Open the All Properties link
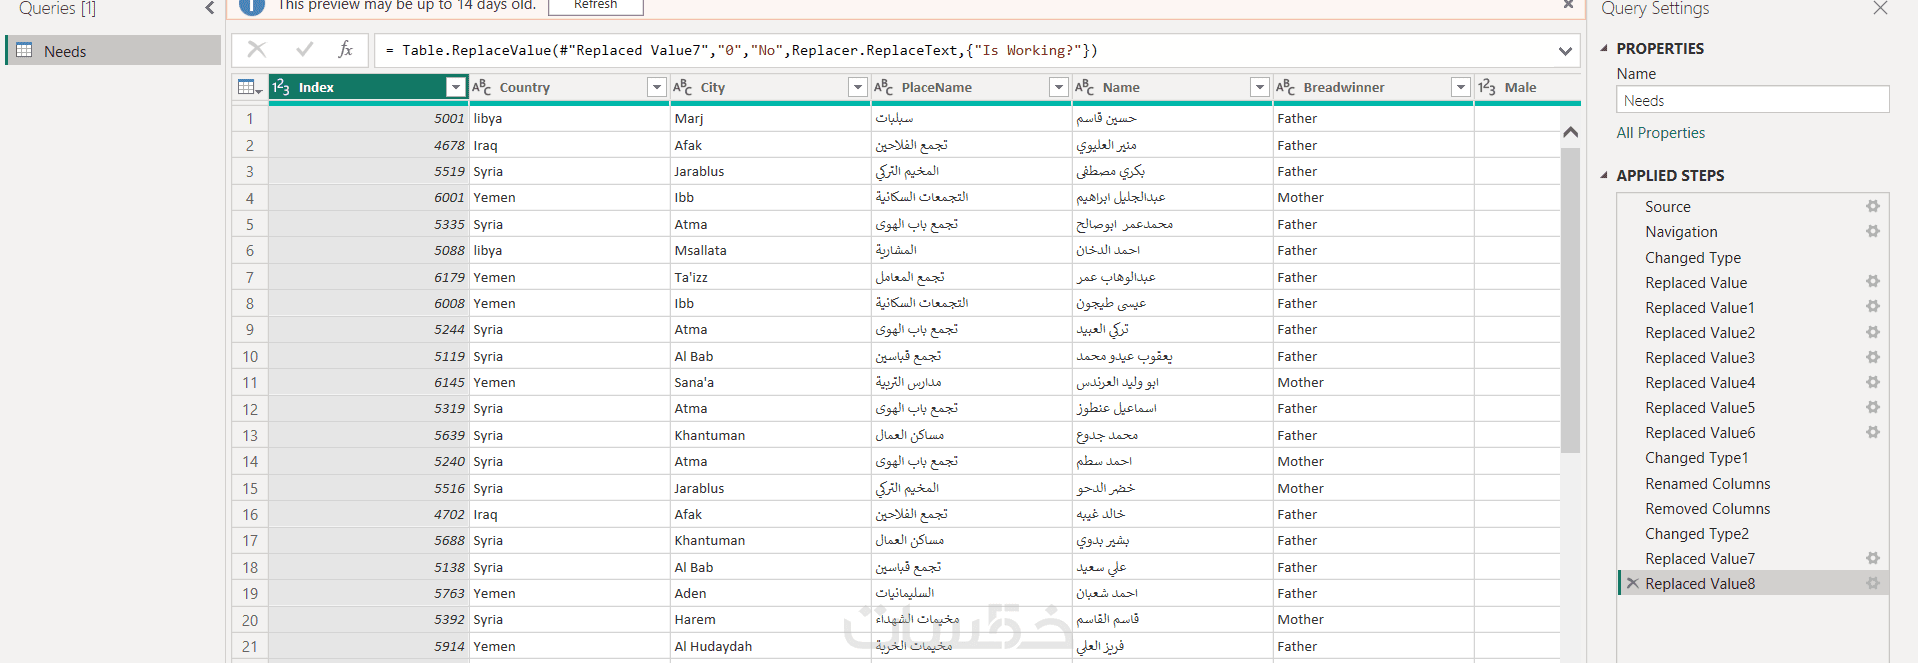Image resolution: width=1918 pixels, height=663 pixels. point(1660,133)
